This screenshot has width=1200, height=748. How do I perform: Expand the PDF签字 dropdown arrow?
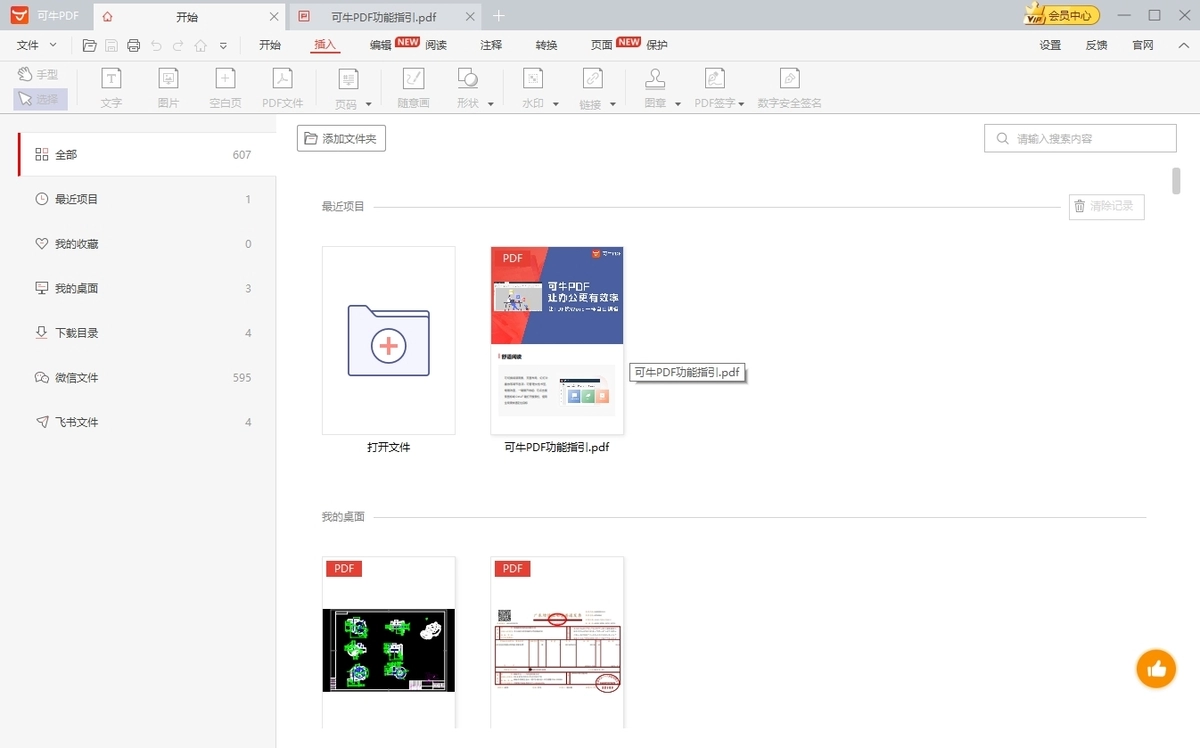pyautogui.click(x=742, y=104)
